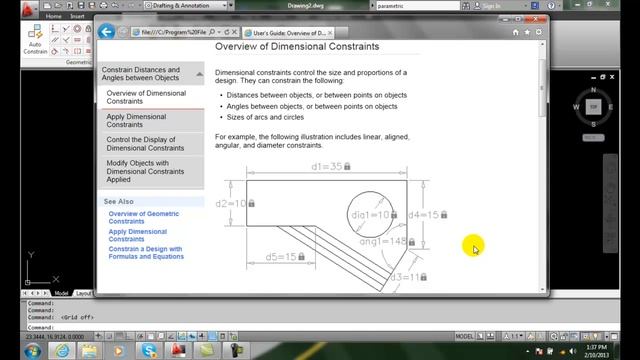Open AutoCAD from Windows taskbar
Image resolution: width=640 pixels, height=360 pixels.
point(178,351)
